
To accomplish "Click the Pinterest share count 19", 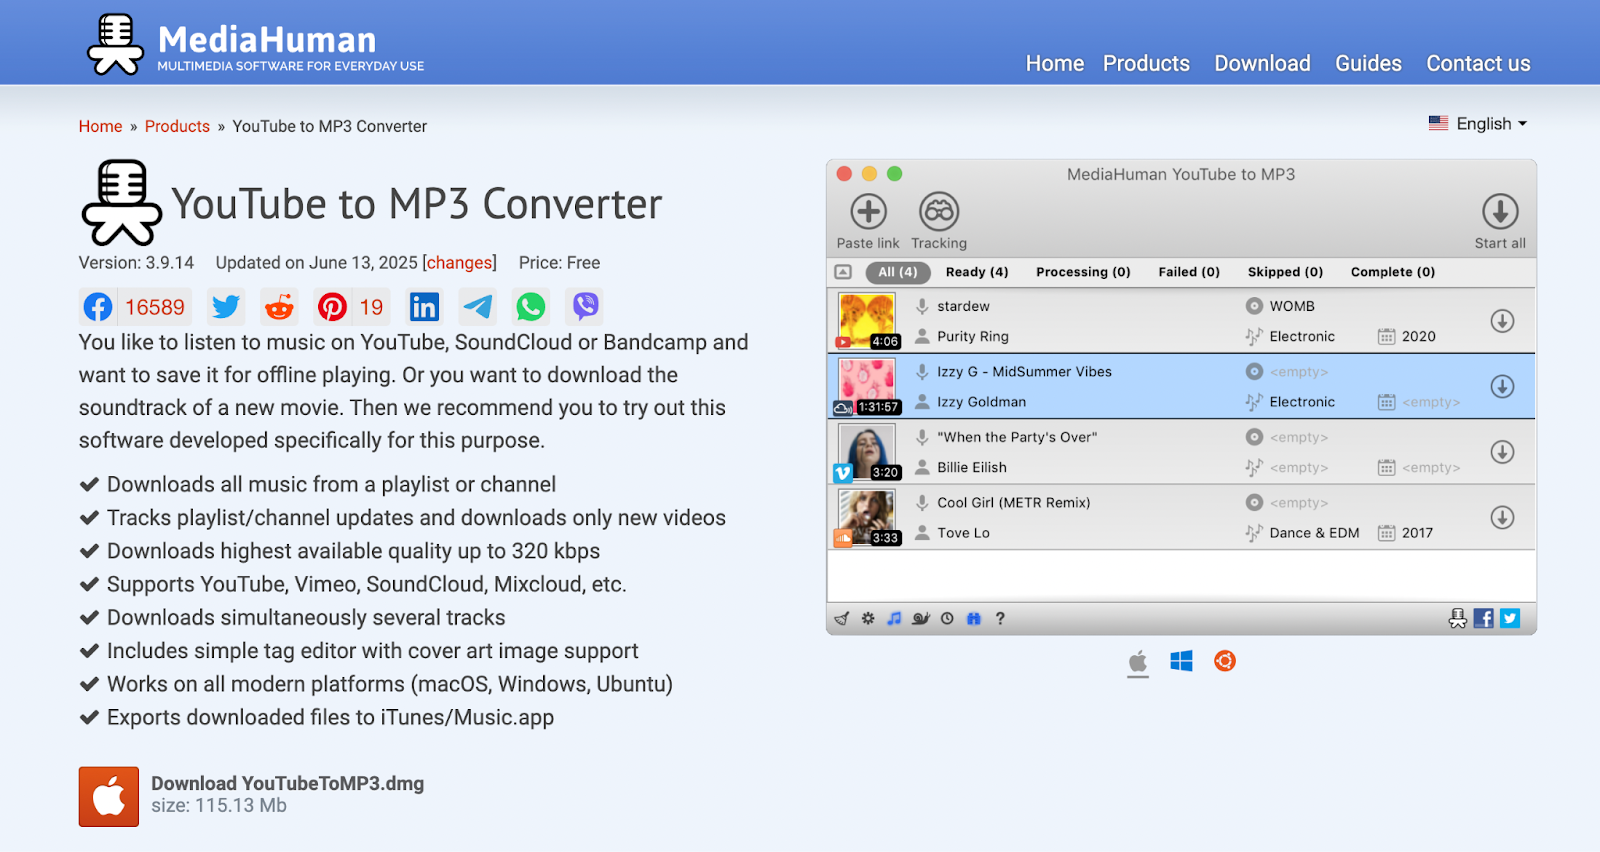I will coord(371,307).
